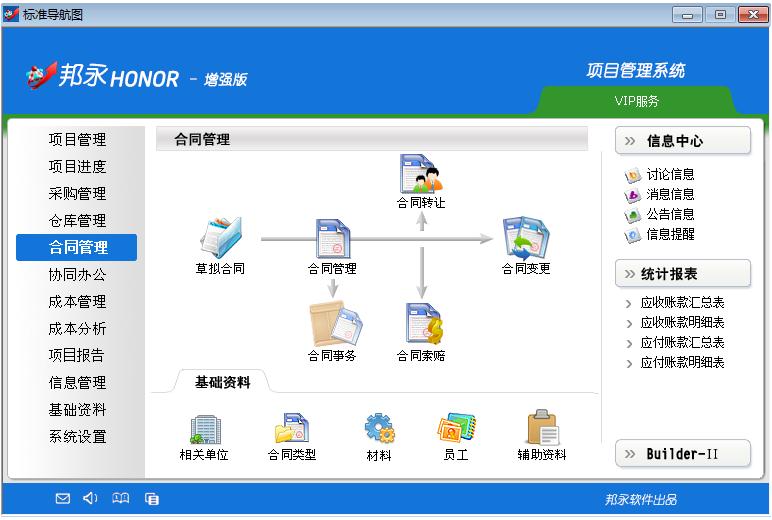Open the 合同索赔 contract claim icon
The width and height of the screenshot is (772, 520).
[x=421, y=325]
